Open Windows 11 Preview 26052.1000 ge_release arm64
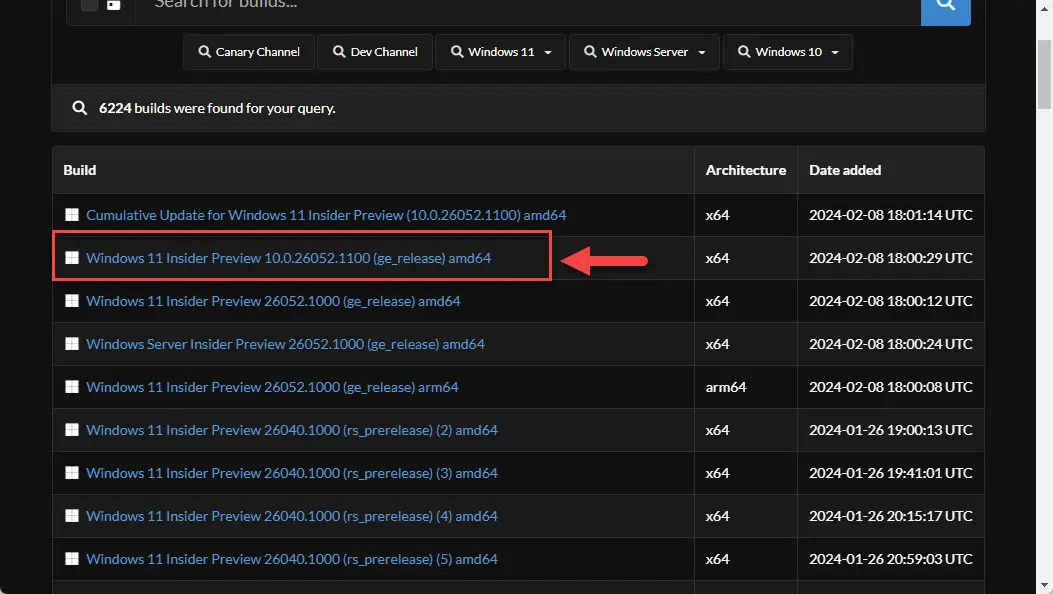The height and width of the screenshot is (594, 1053). point(272,387)
